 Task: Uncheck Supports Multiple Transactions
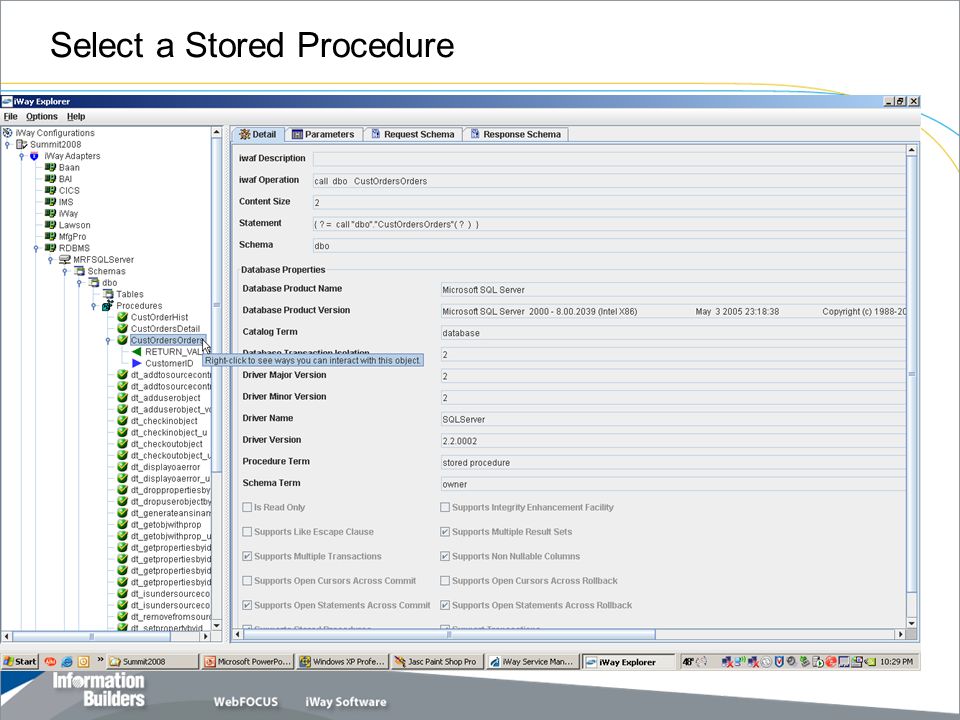247,557
